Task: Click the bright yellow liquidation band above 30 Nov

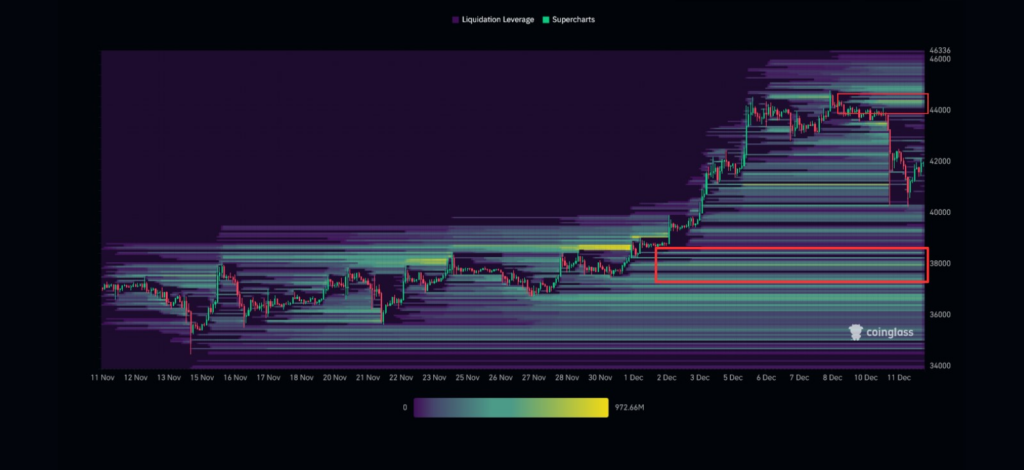Action: 605,246
